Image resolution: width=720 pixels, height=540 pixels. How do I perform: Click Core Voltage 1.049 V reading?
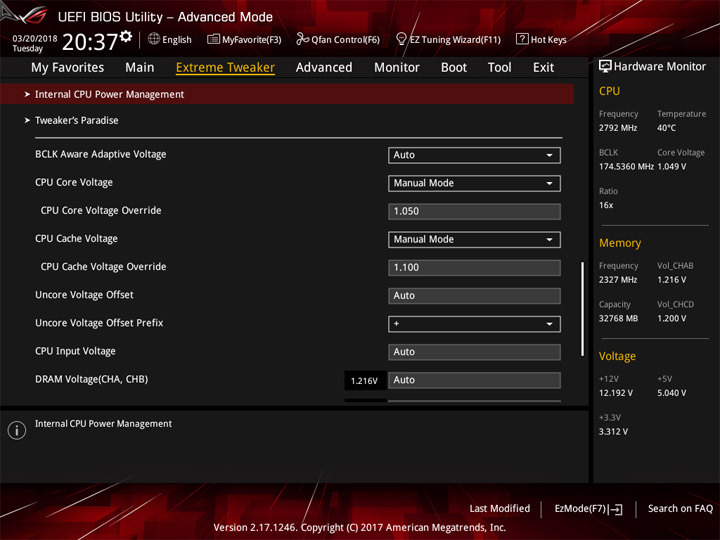(671, 166)
